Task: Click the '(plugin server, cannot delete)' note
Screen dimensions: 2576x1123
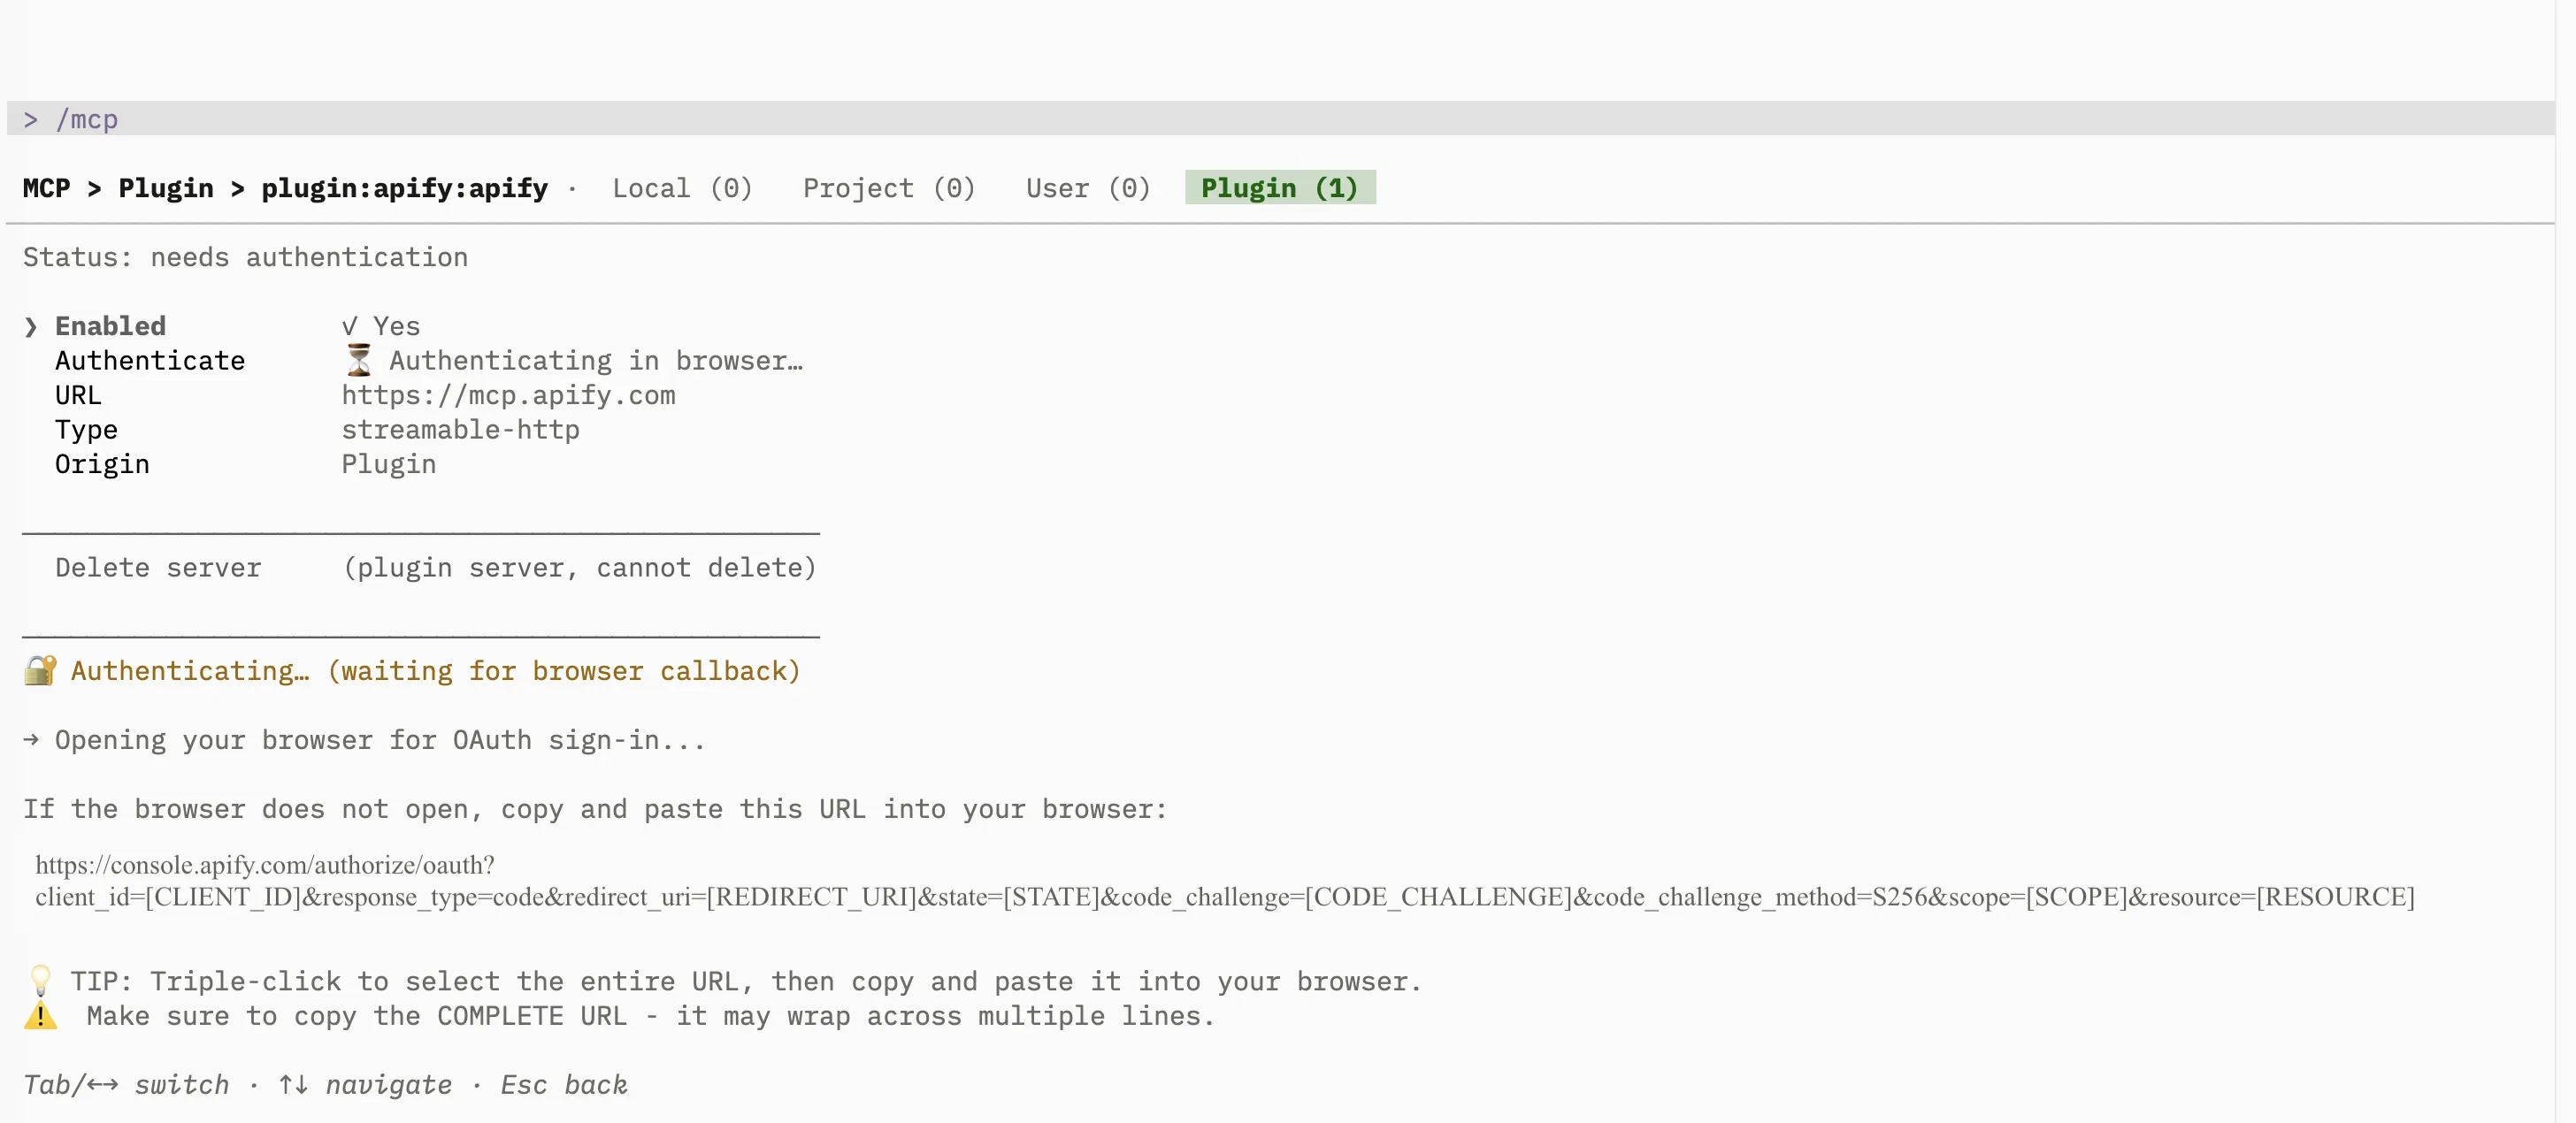Action: coord(579,567)
